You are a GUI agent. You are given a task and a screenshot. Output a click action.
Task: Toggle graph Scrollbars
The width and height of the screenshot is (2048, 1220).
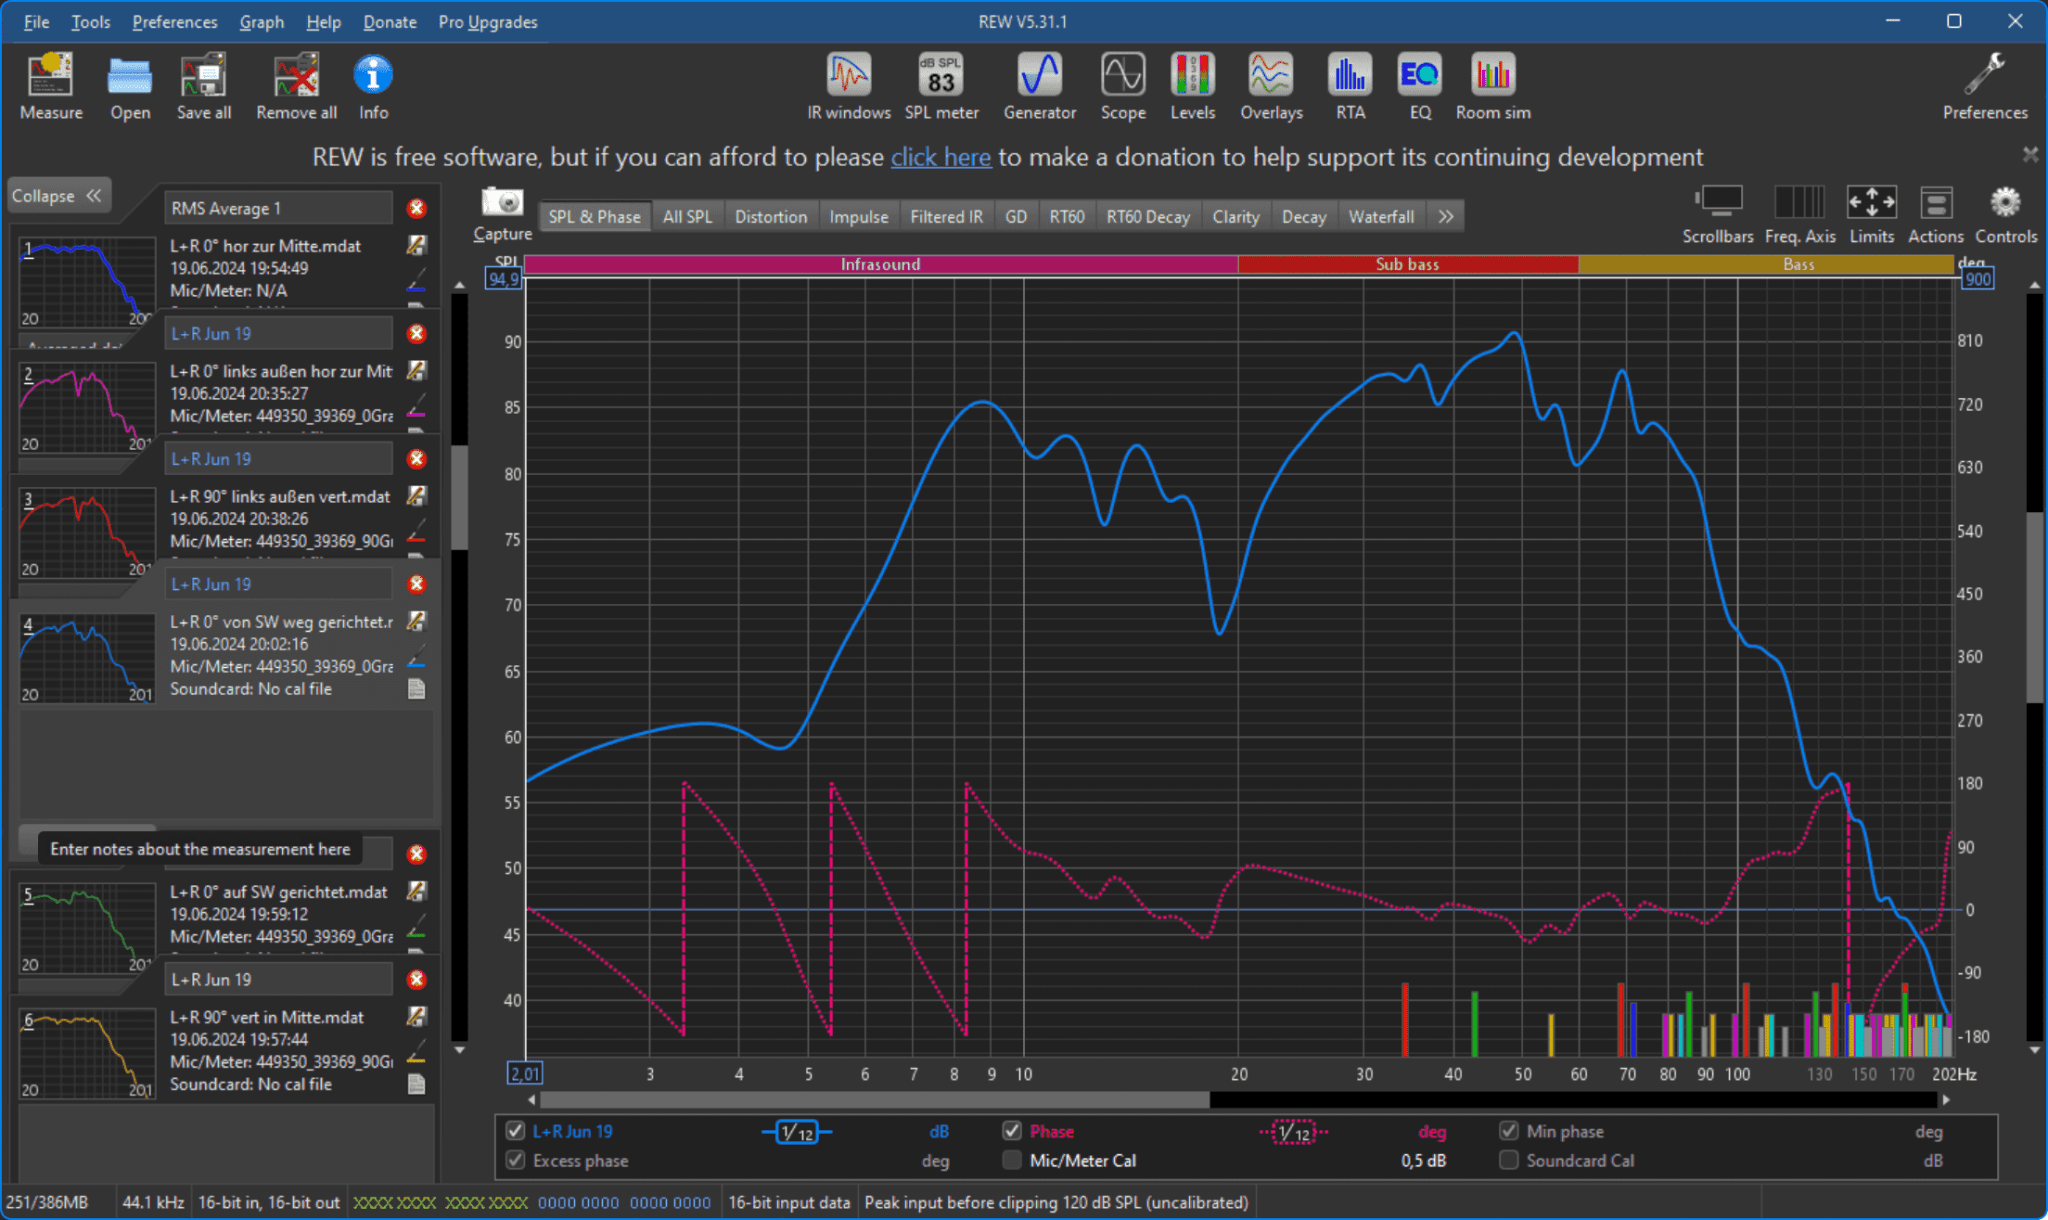click(1718, 214)
